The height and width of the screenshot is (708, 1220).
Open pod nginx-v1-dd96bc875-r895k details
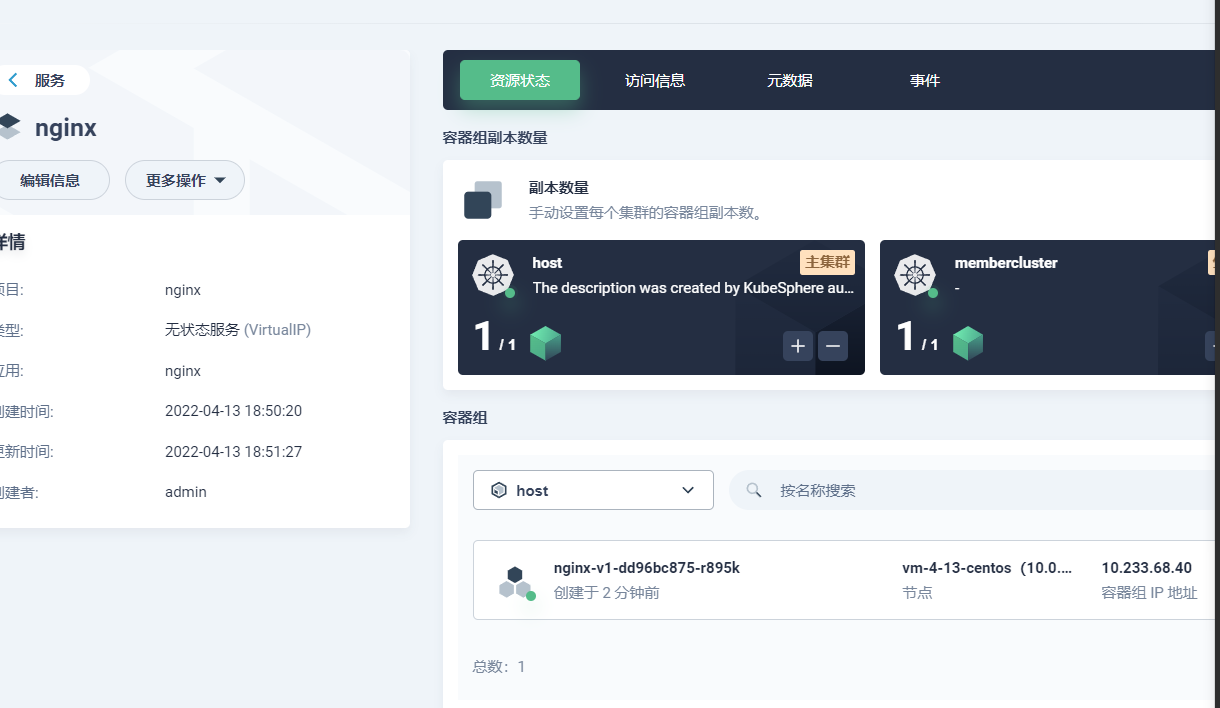[x=647, y=567]
